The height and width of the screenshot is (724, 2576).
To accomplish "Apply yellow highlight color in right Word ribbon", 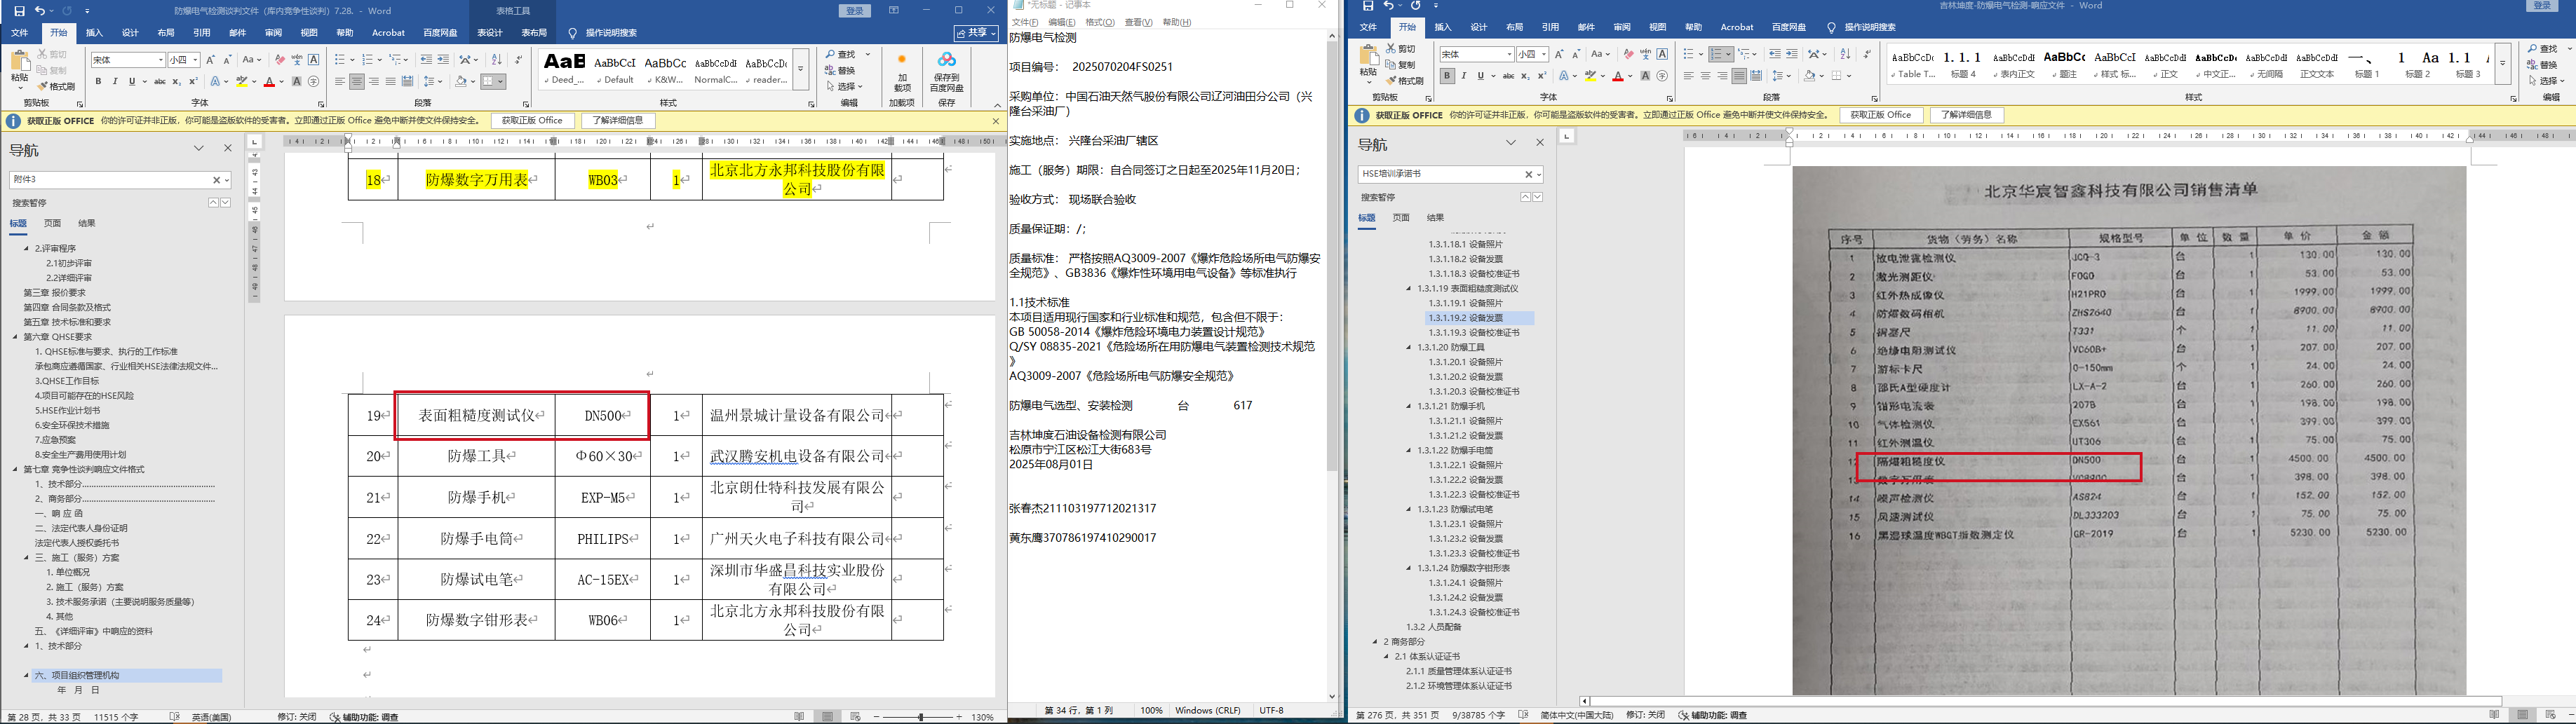I will [1590, 76].
